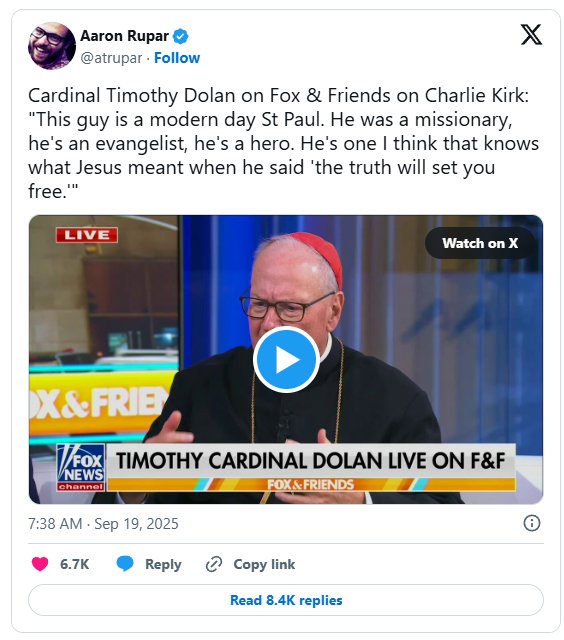Screen dimensions: 564x640
Task: Open the Aaron Rupar display name
Action: (x=124, y=36)
